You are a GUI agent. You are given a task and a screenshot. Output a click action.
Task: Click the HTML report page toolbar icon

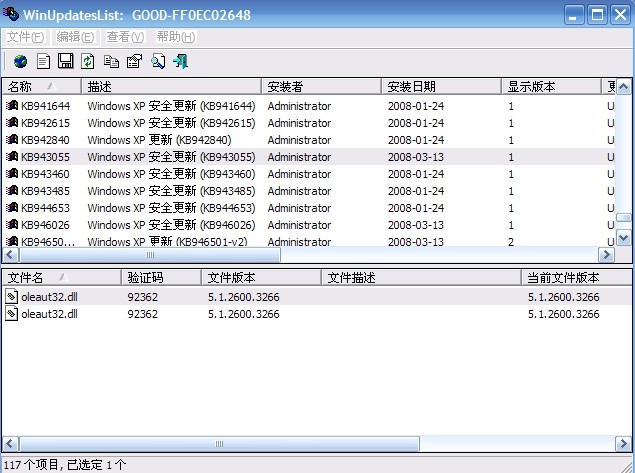coord(43,62)
